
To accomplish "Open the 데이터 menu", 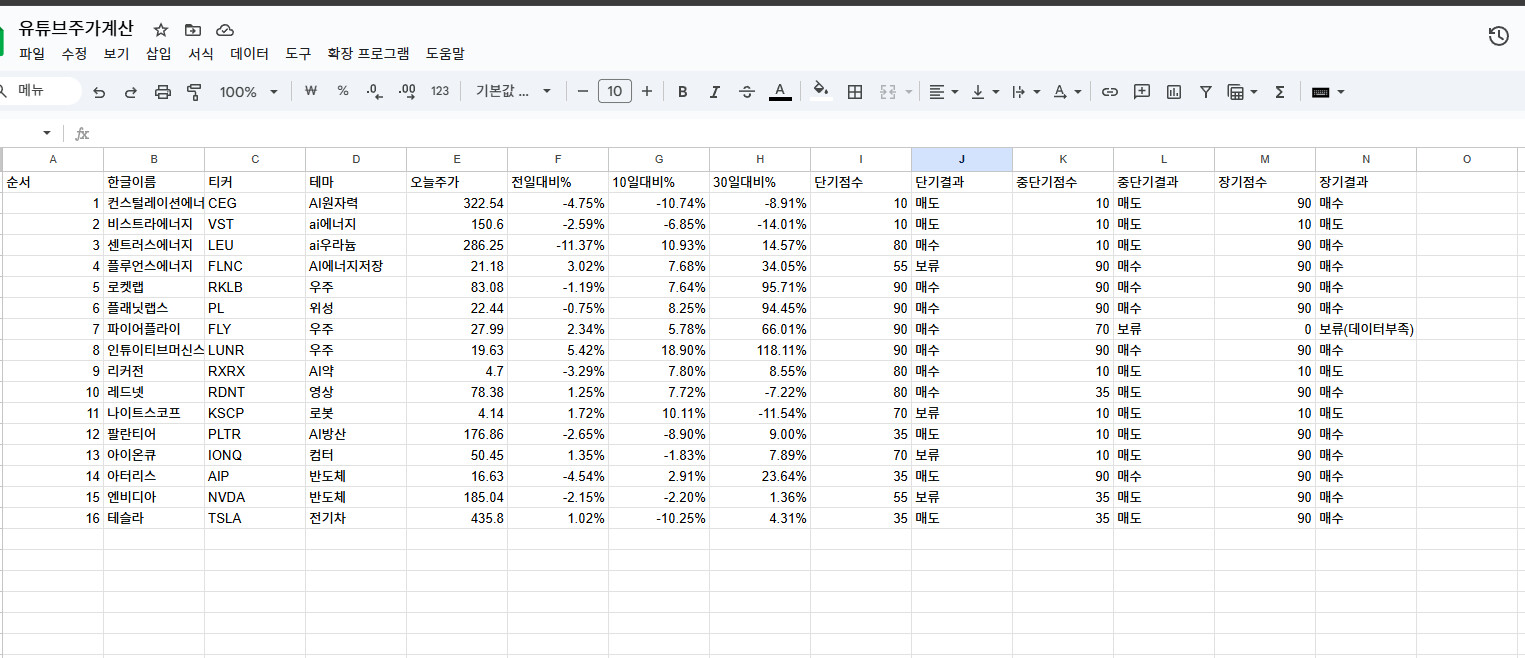I will coord(249,54).
